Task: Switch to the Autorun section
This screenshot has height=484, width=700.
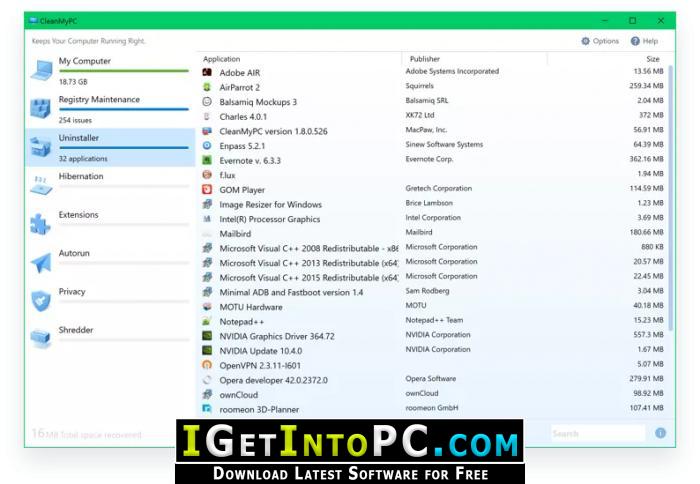Action: coord(111,263)
